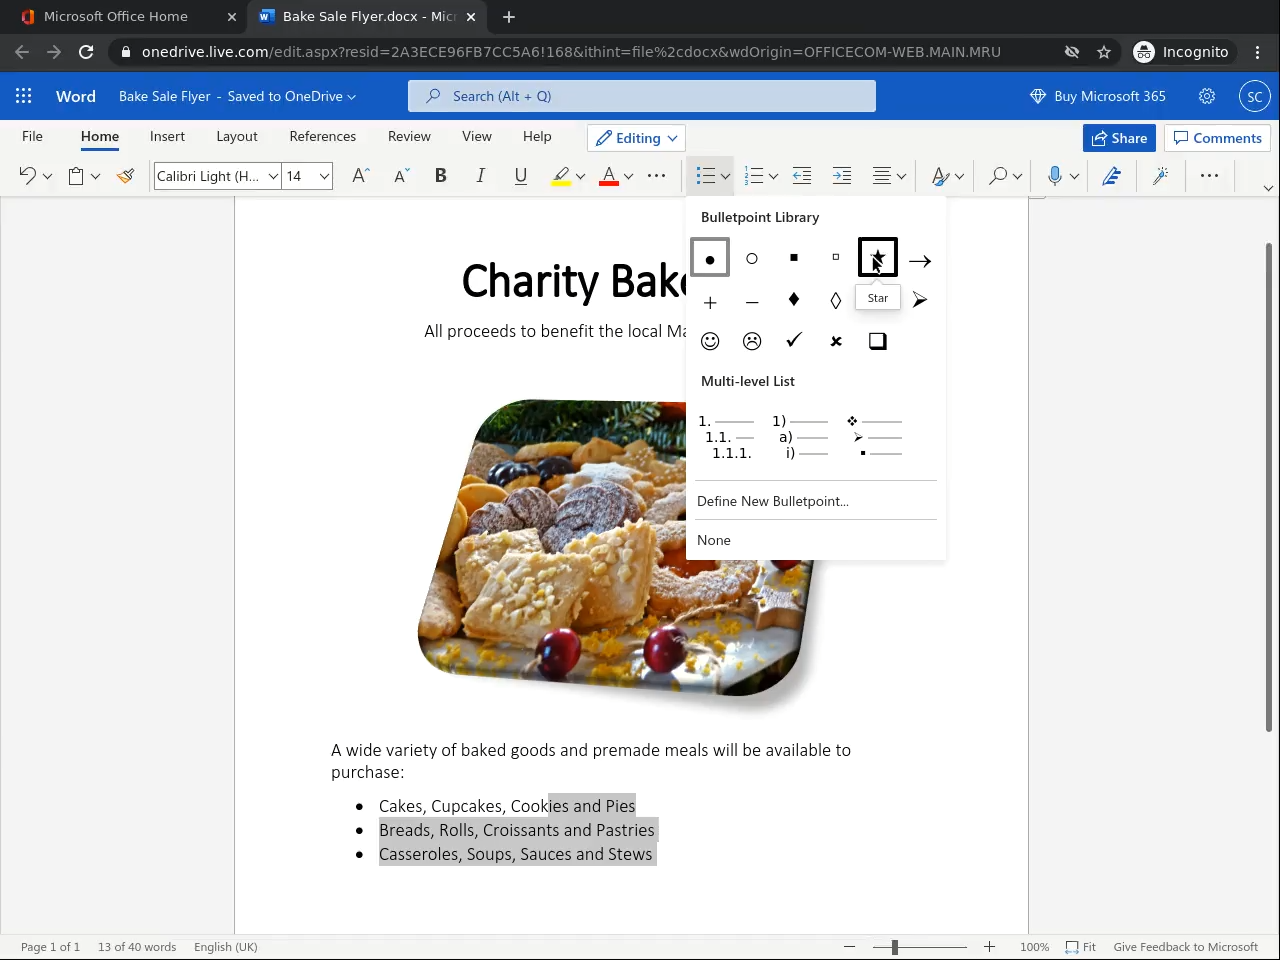Open the Editor pen tool

point(1111,176)
